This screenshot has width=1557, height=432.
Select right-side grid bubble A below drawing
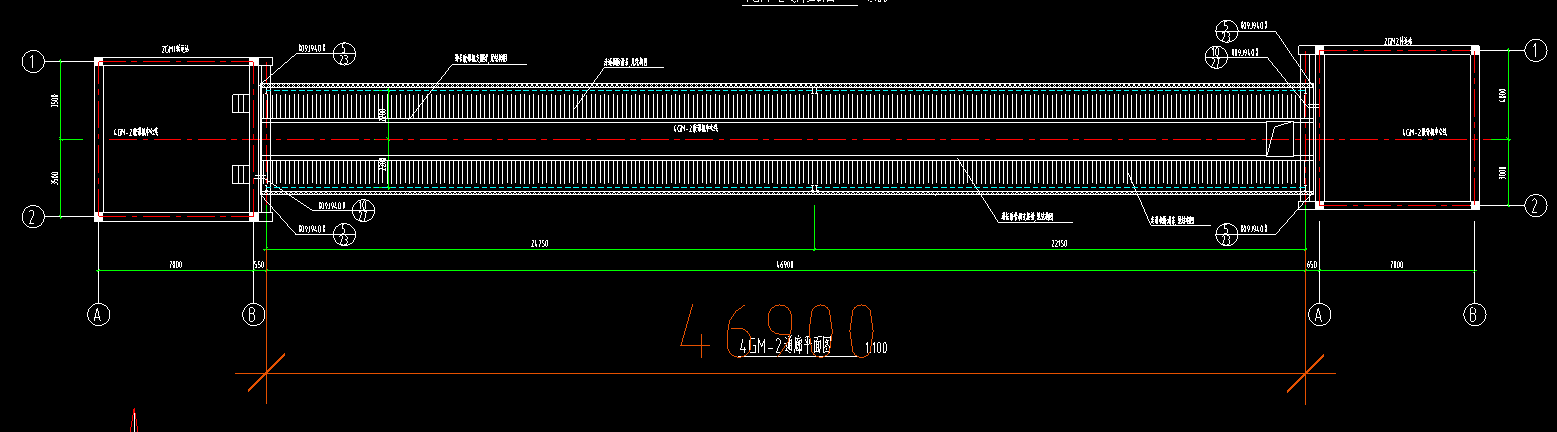click(x=1320, y=314)
